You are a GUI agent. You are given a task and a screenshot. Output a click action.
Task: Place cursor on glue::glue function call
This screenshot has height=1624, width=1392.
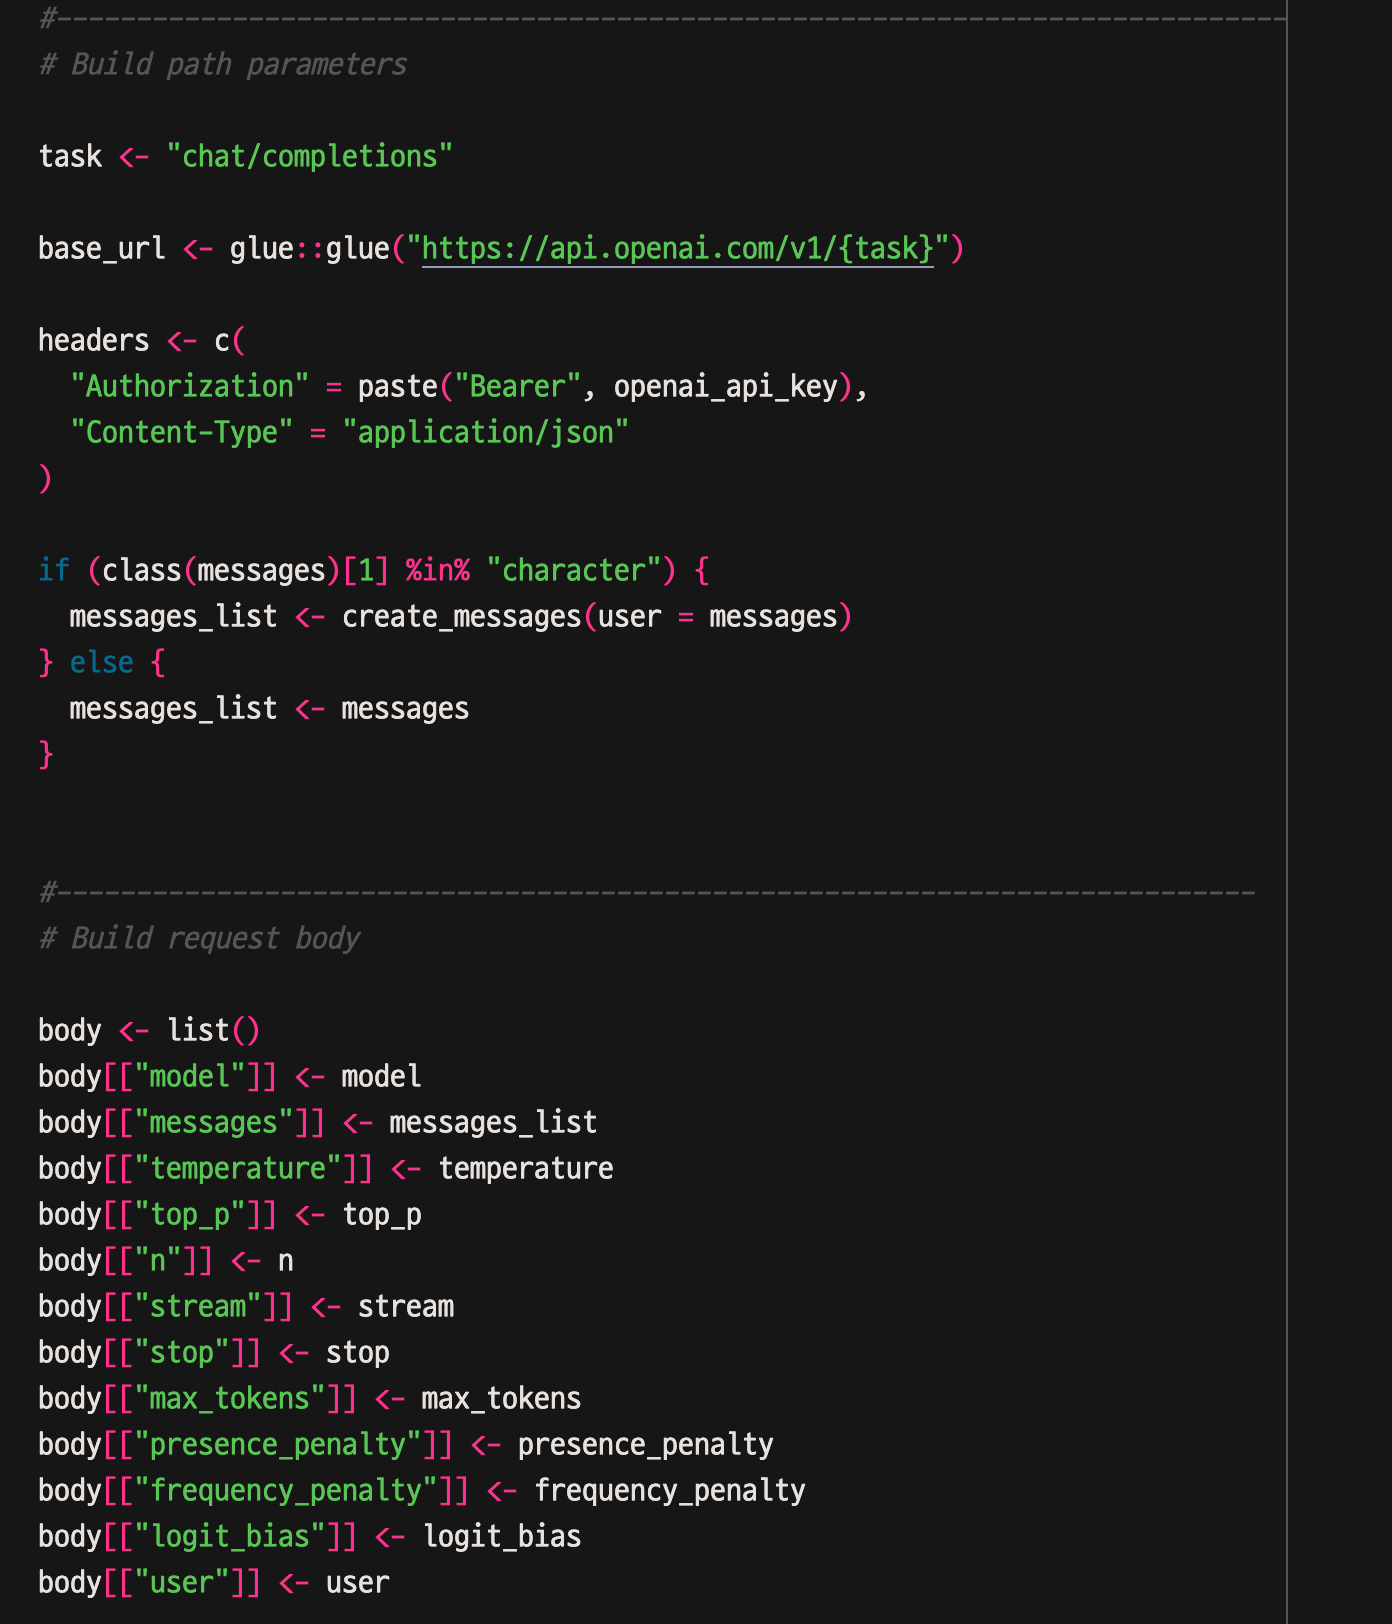pos(309,248)
